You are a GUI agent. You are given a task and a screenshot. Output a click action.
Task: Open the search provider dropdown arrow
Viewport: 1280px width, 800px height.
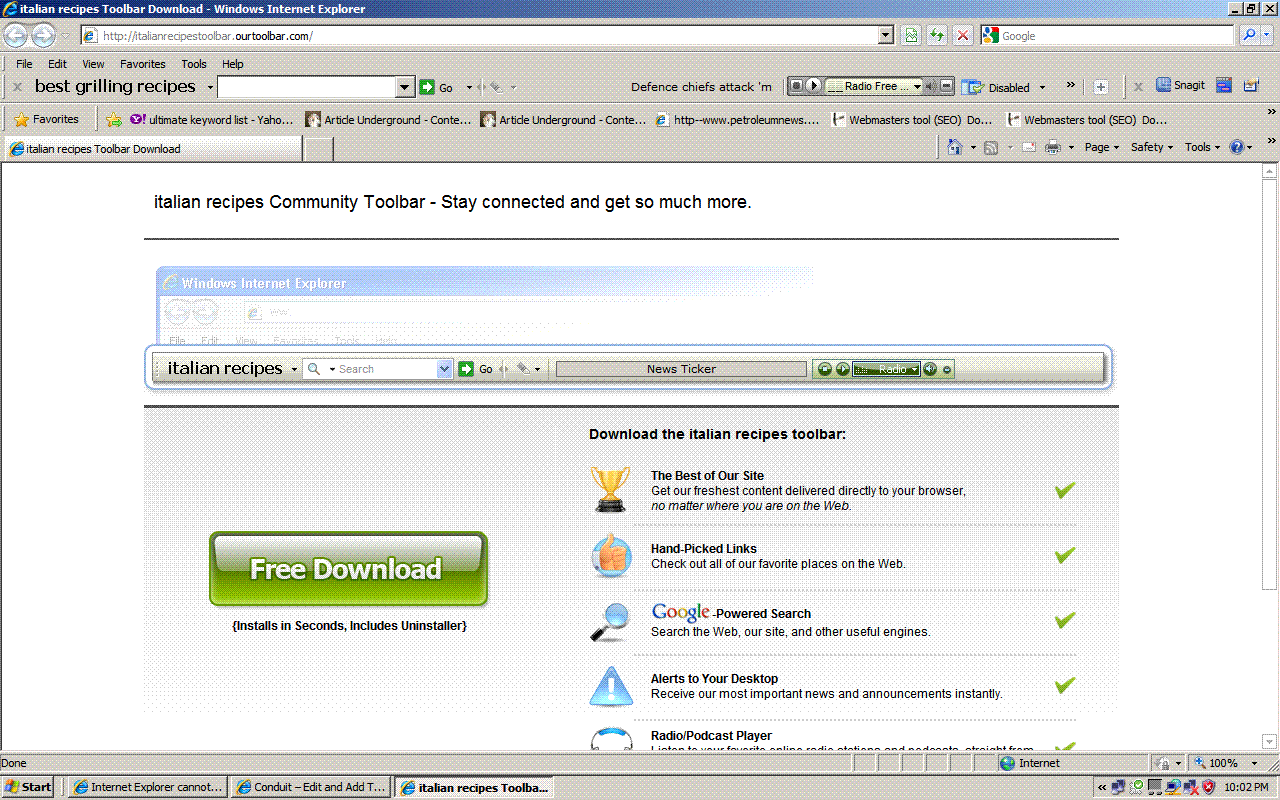tap(1269, 36)
